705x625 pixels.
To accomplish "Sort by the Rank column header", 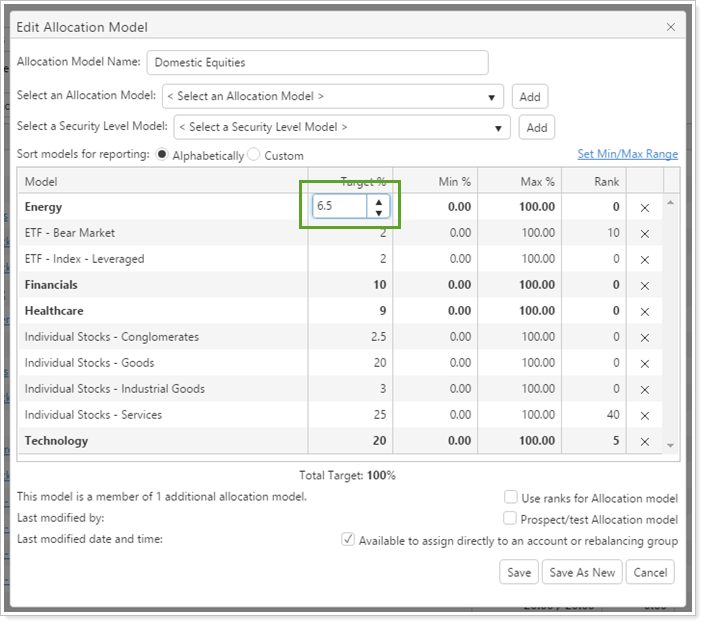I will pyautogui.click(x=606, y=181).
